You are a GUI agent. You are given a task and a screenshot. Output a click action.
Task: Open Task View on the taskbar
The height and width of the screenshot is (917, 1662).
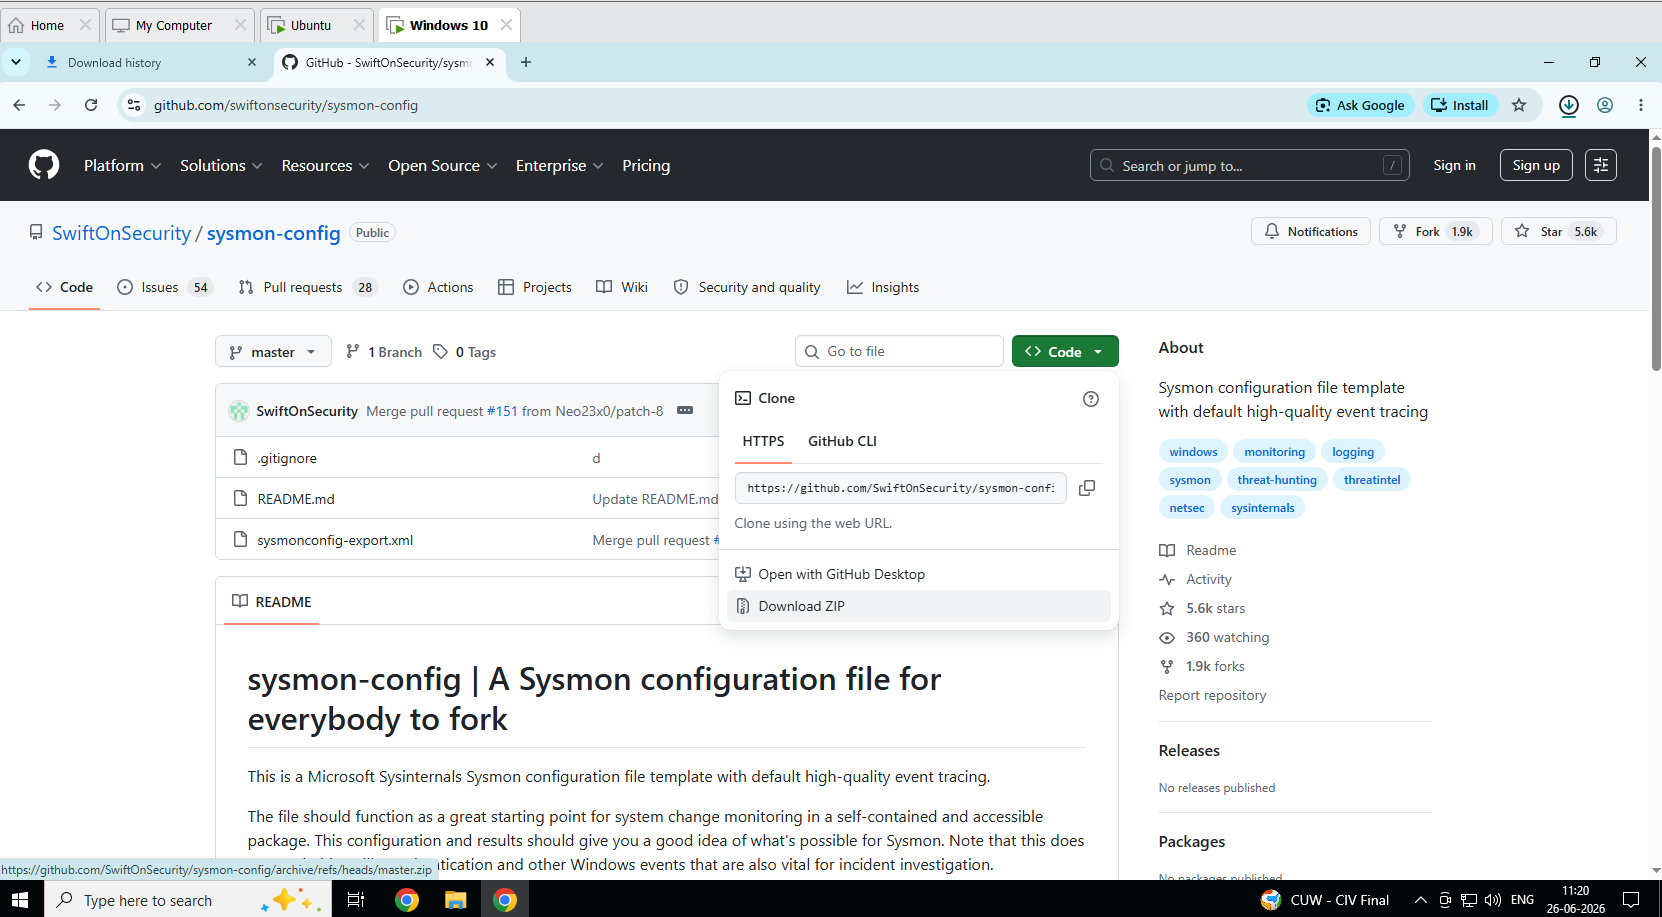[355, 900]
